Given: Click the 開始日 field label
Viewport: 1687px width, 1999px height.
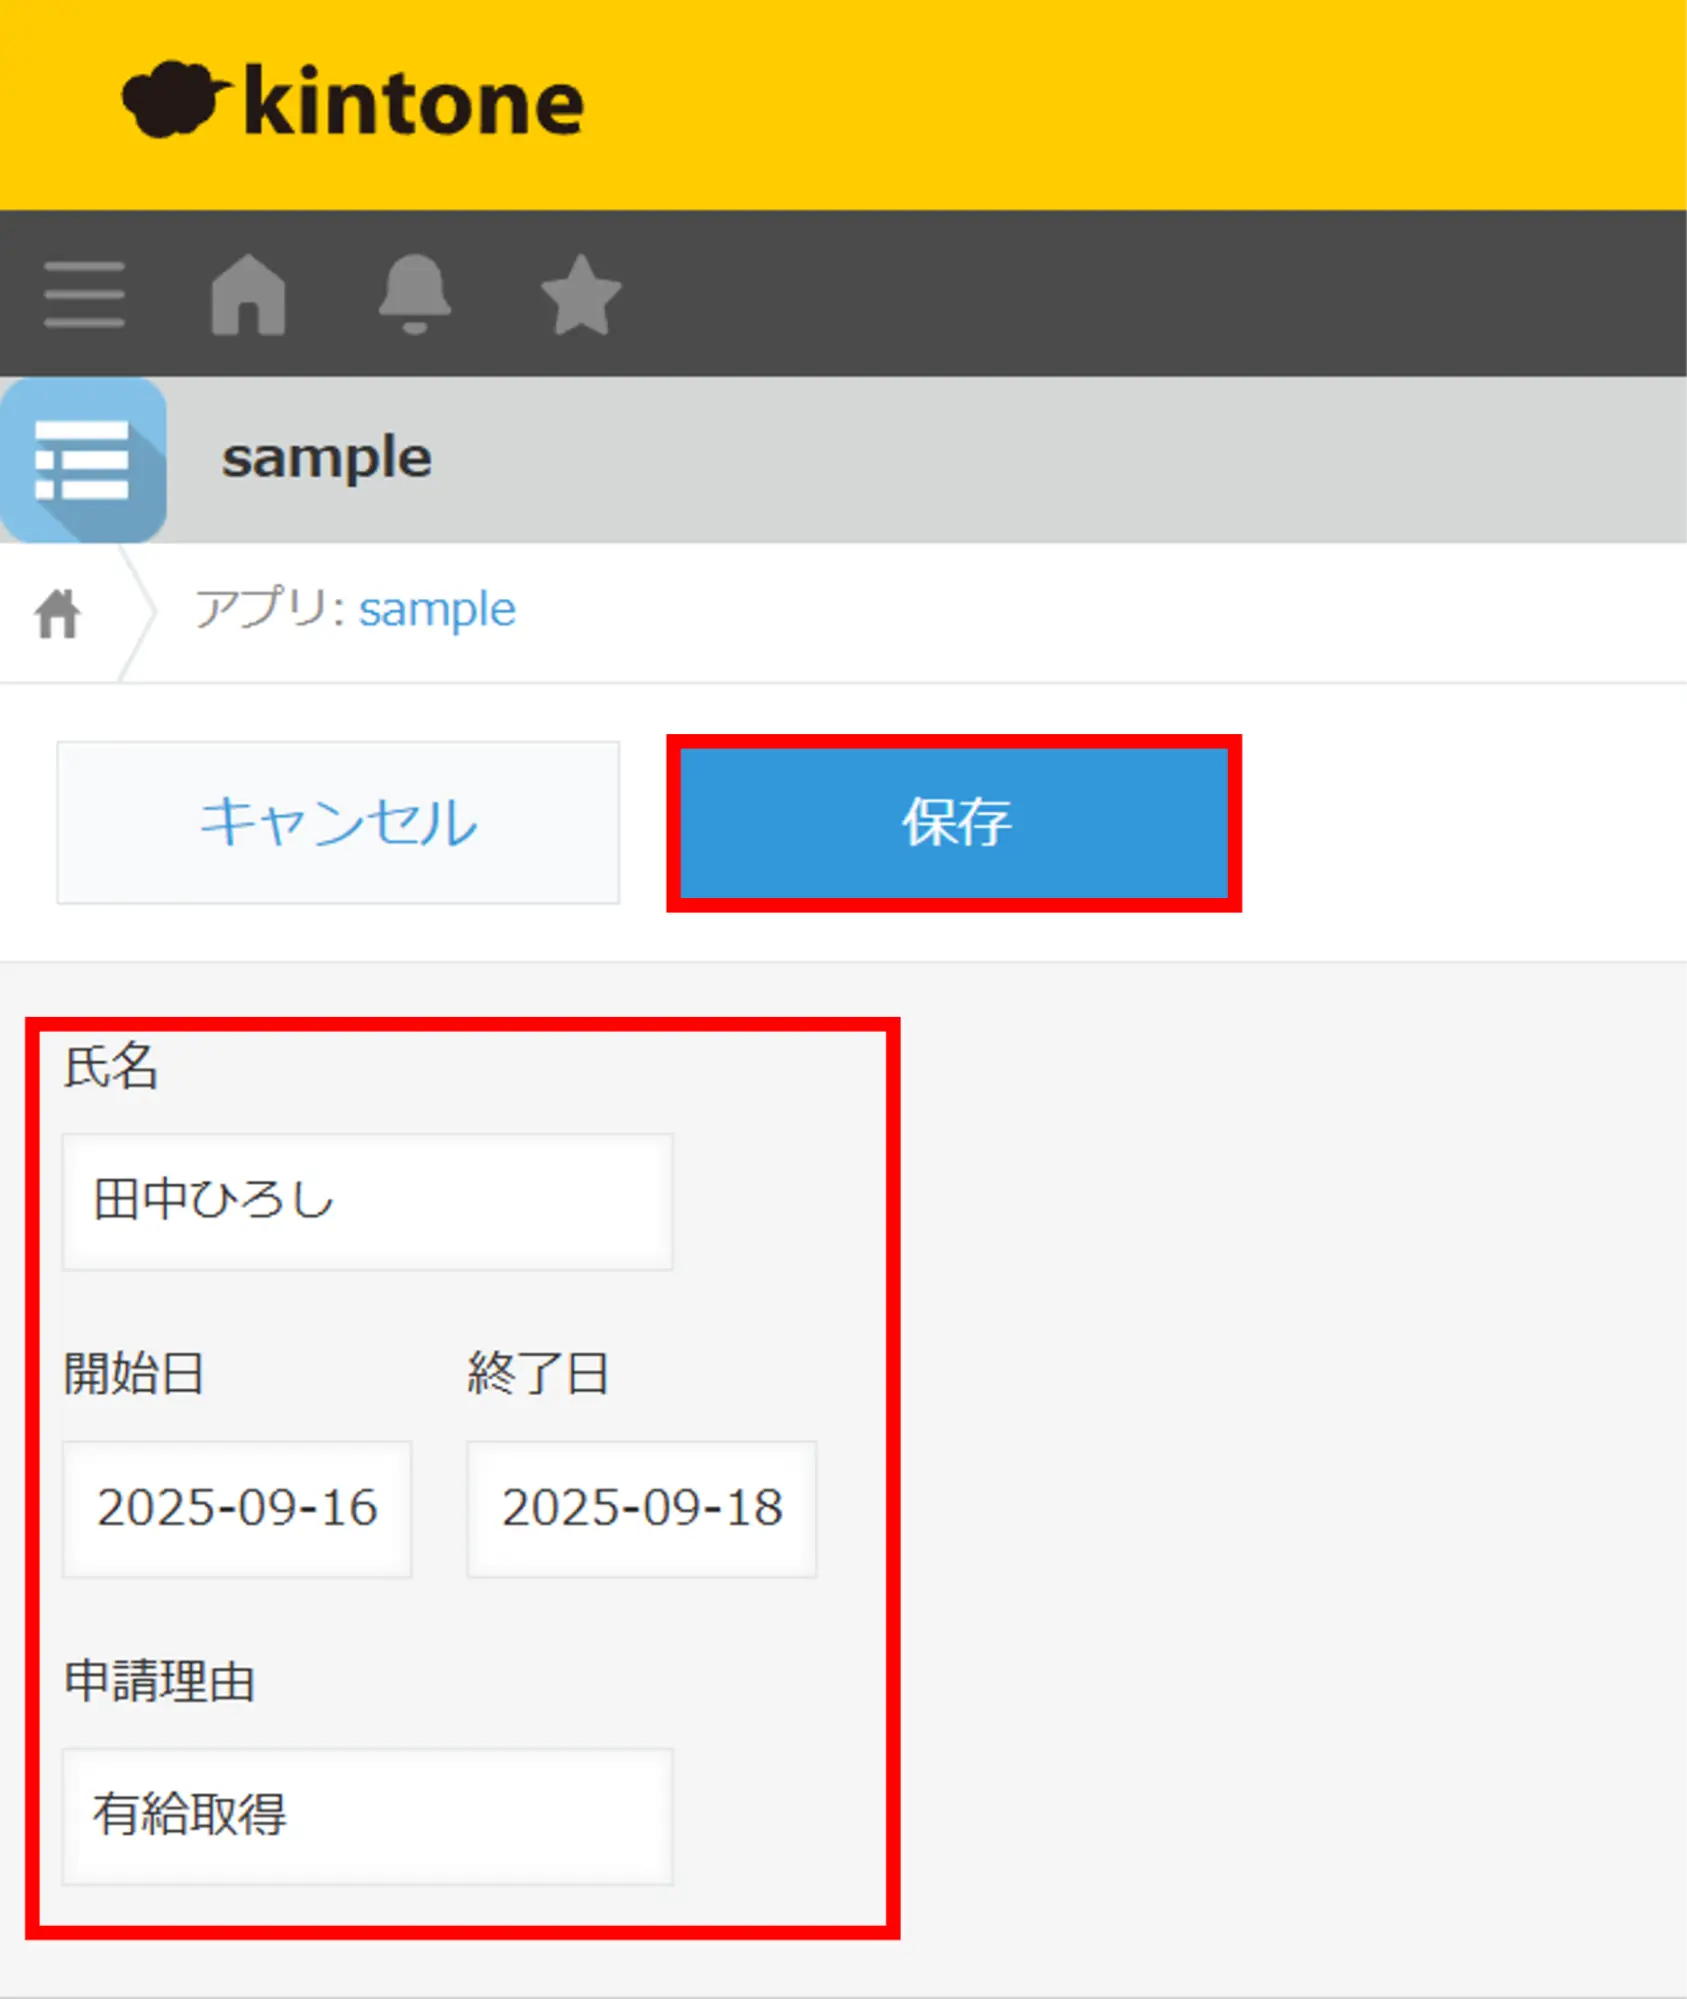Looking at the screenshot, I should [x=134, y=1373].
